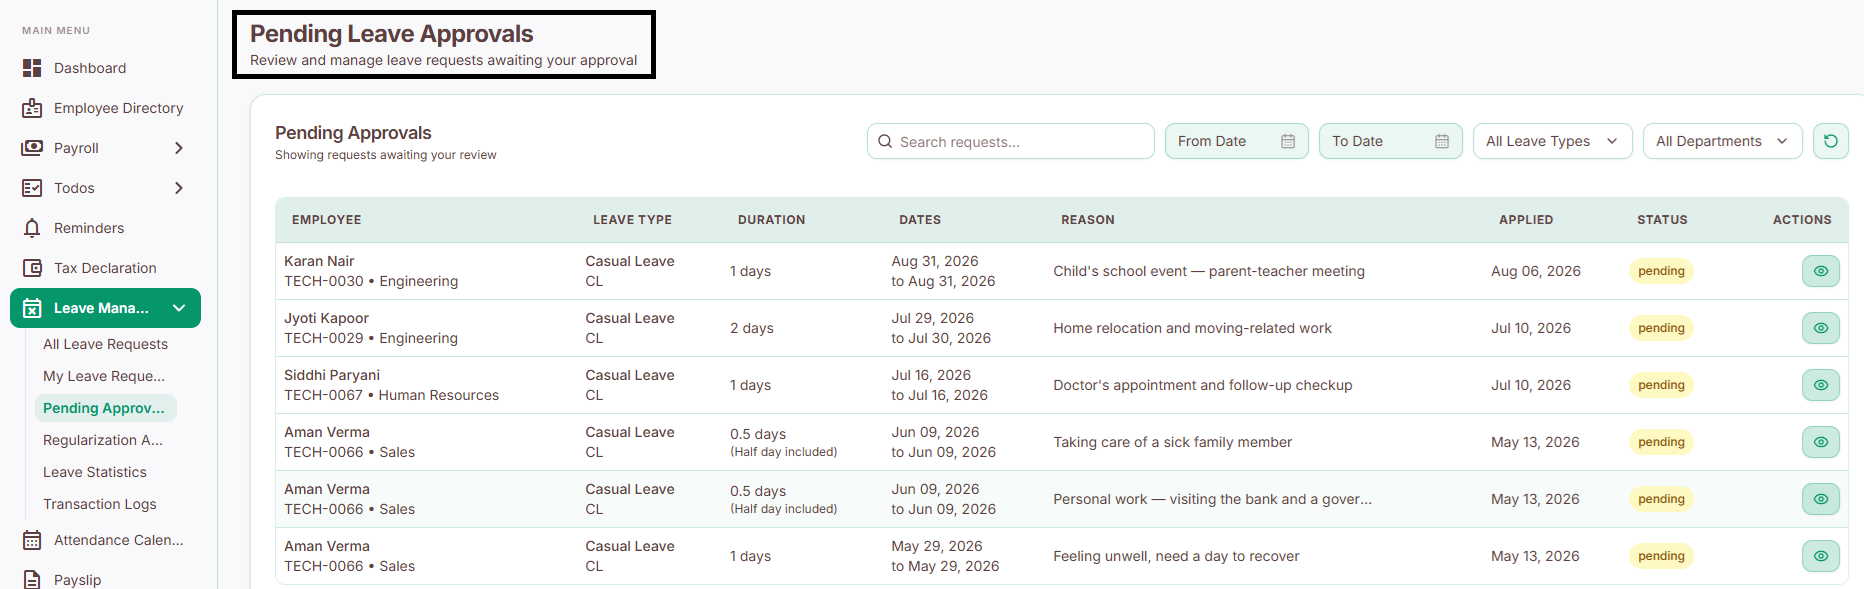
Task: View Aman Verma's sick family member request
Action: click(1821, 442)
